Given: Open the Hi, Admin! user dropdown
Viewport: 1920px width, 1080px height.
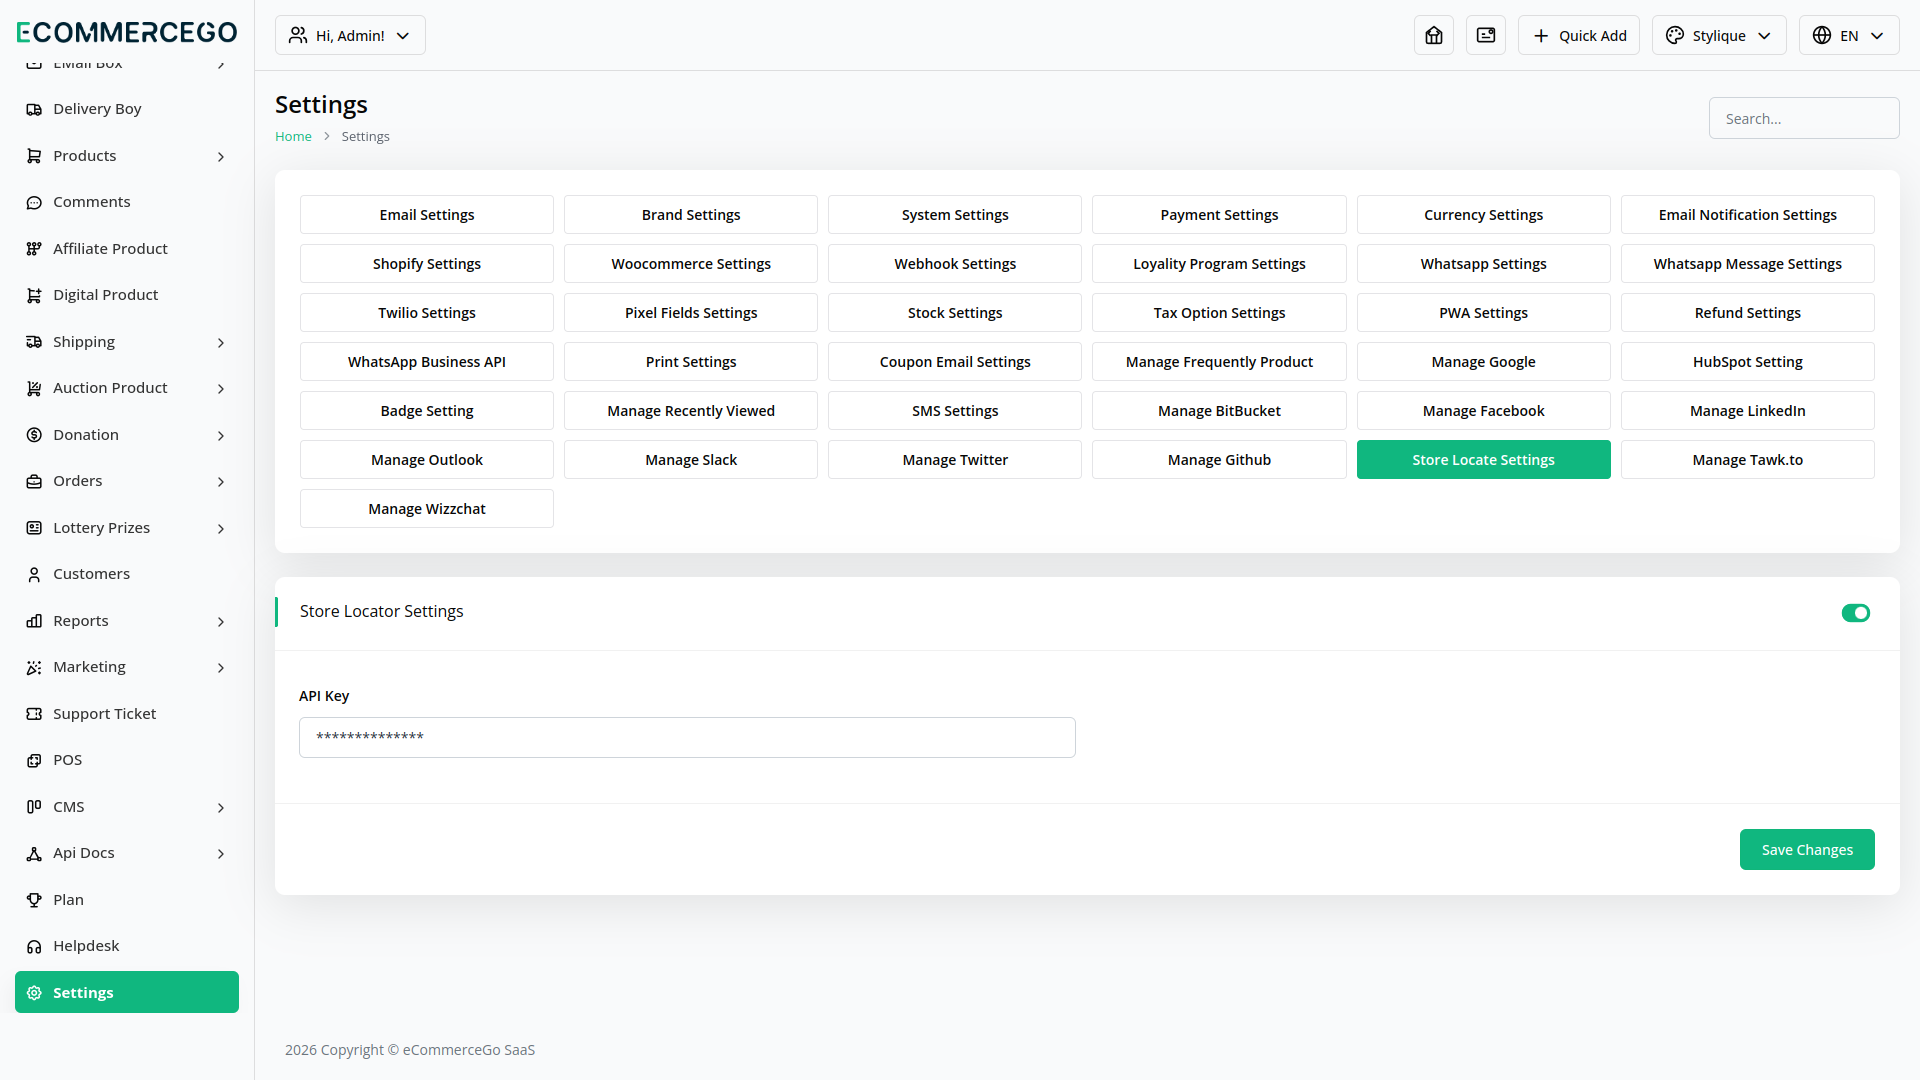Looking at the screenshot, I should point(350,35).
